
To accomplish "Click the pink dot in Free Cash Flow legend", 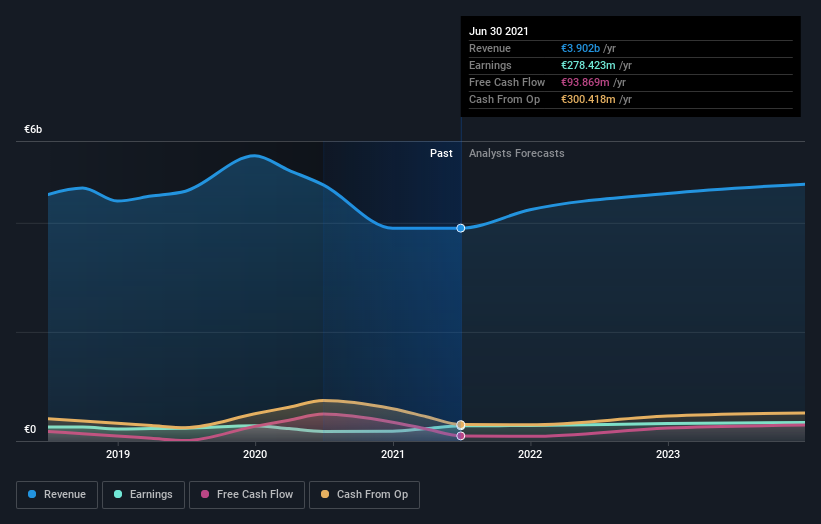I will (x=205, y=494).
